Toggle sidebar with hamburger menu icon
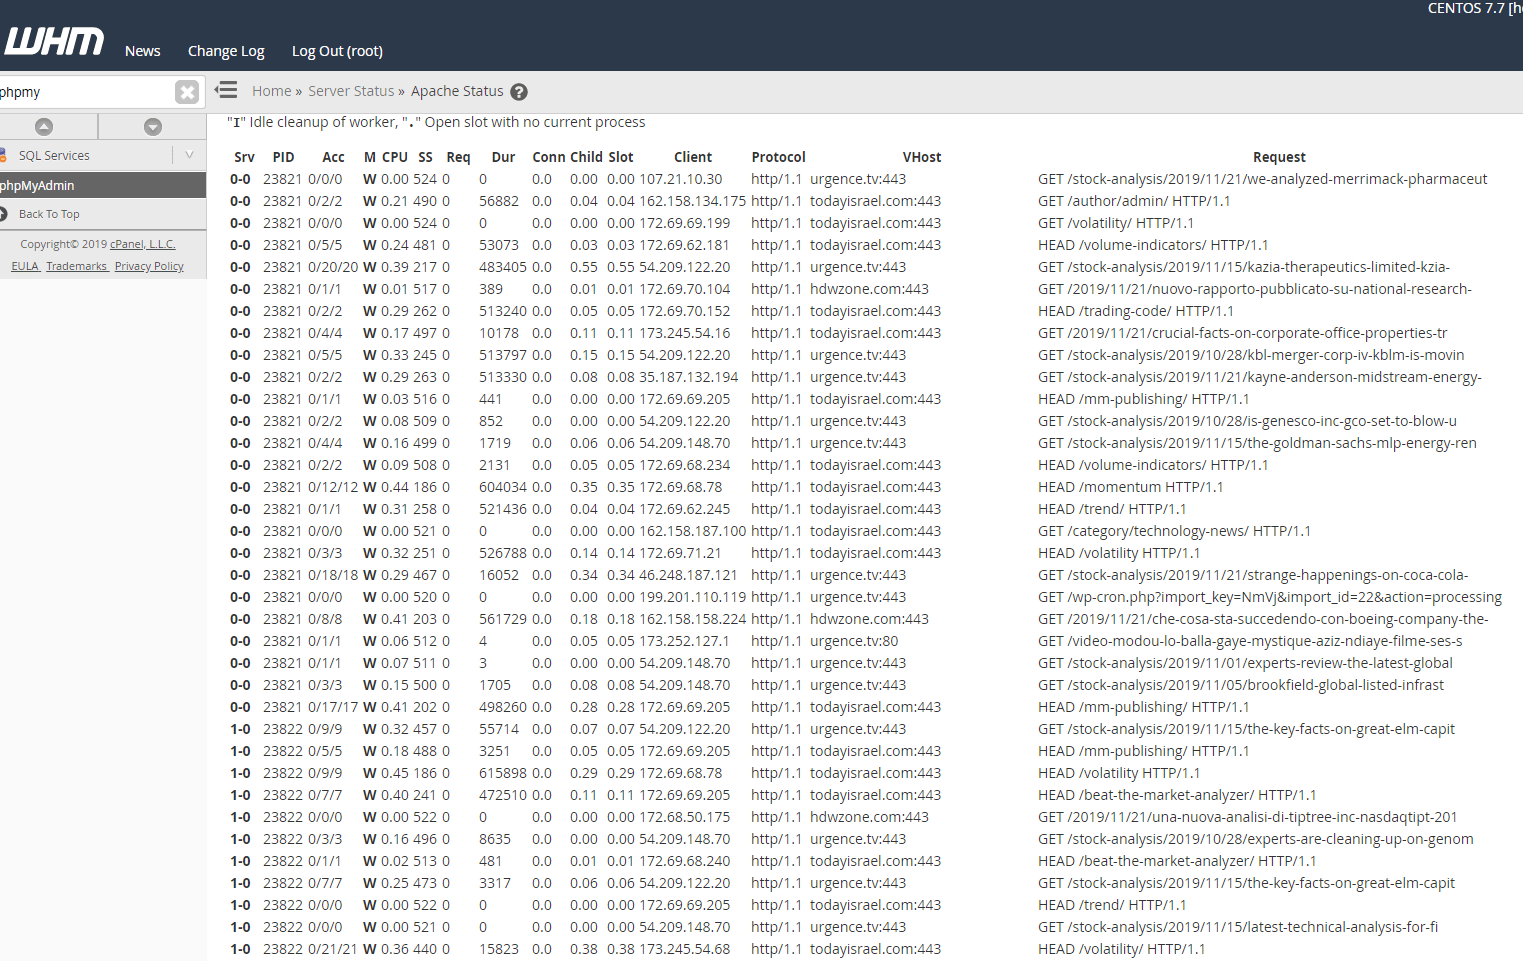This screenshot has width=1523, height=961. [x=227, y=90]
